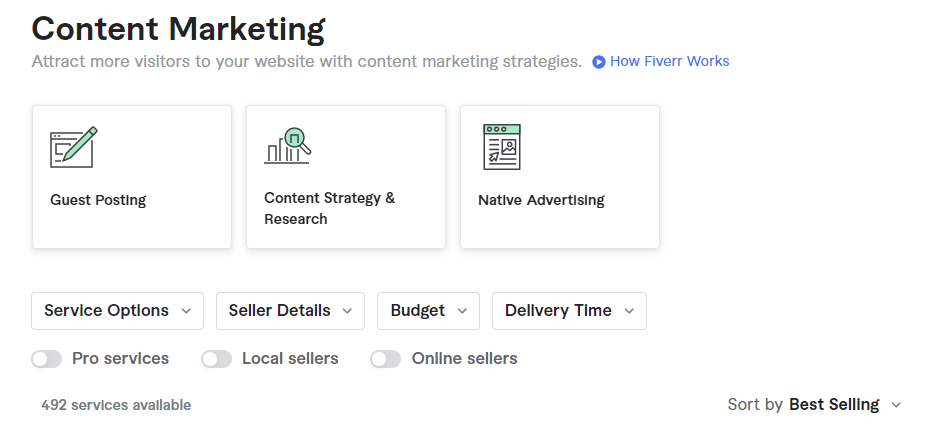This screenshot has height=441, width=927.
Task: Click the play icon beside How Fiverr Works
Action: pos(599,61)
